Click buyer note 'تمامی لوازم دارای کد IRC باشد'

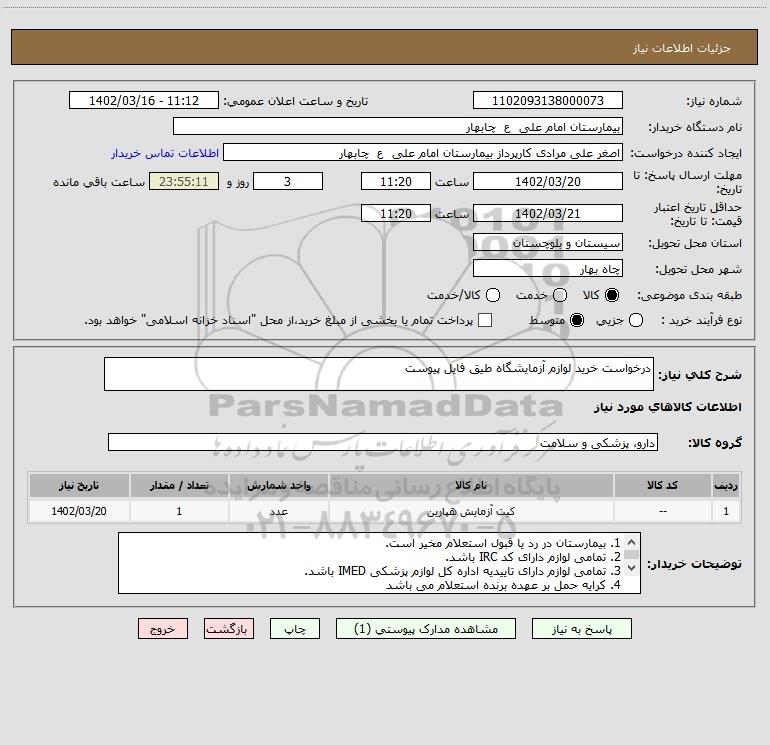point(533,557)
